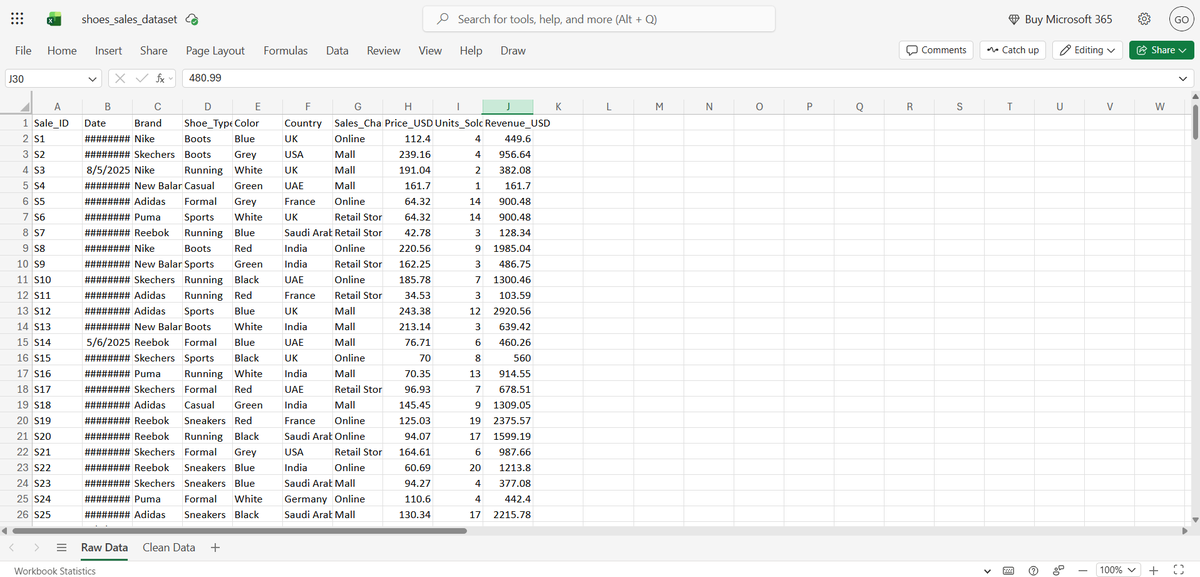Open the View tab
This screenshot has height=577, width=1200.
[430, 50]
